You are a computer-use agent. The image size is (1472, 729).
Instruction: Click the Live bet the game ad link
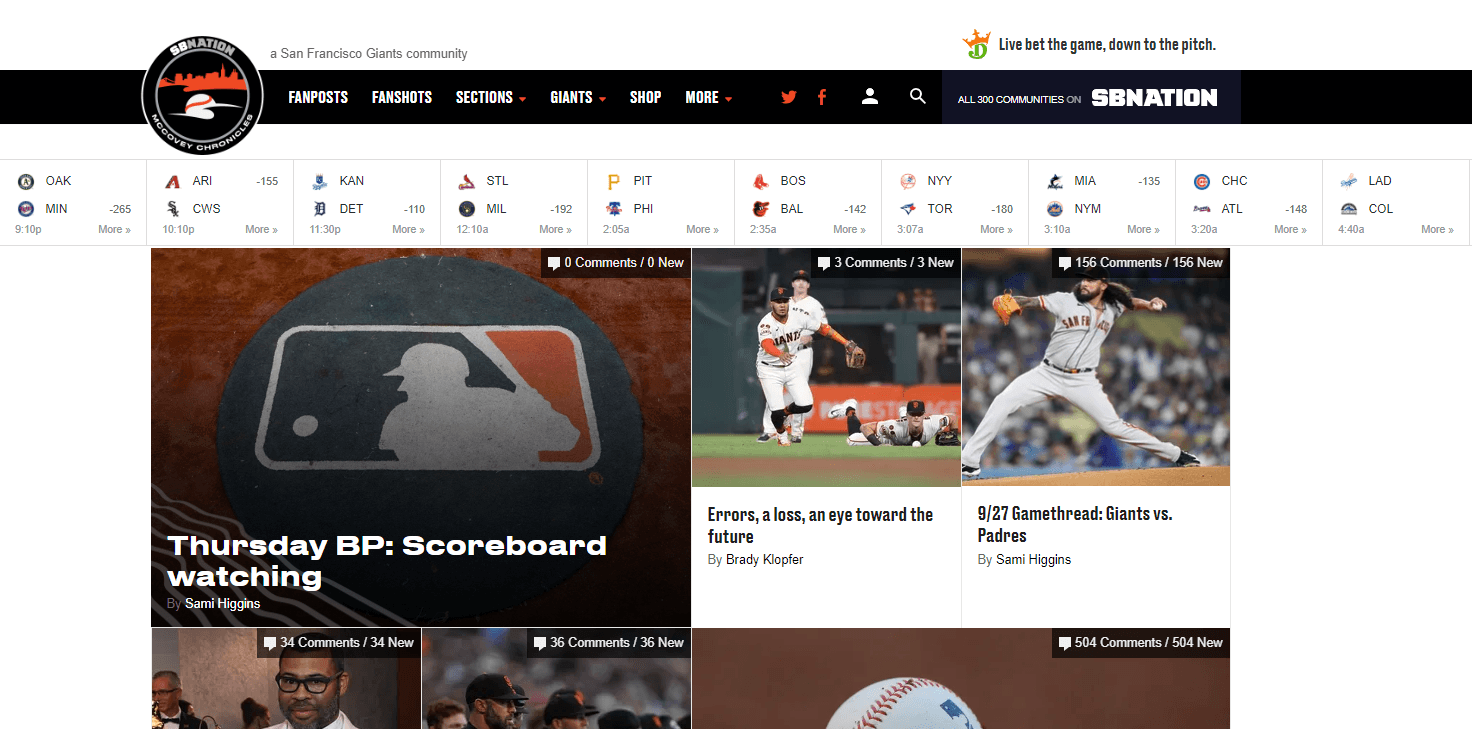[x=1107, y=44]
